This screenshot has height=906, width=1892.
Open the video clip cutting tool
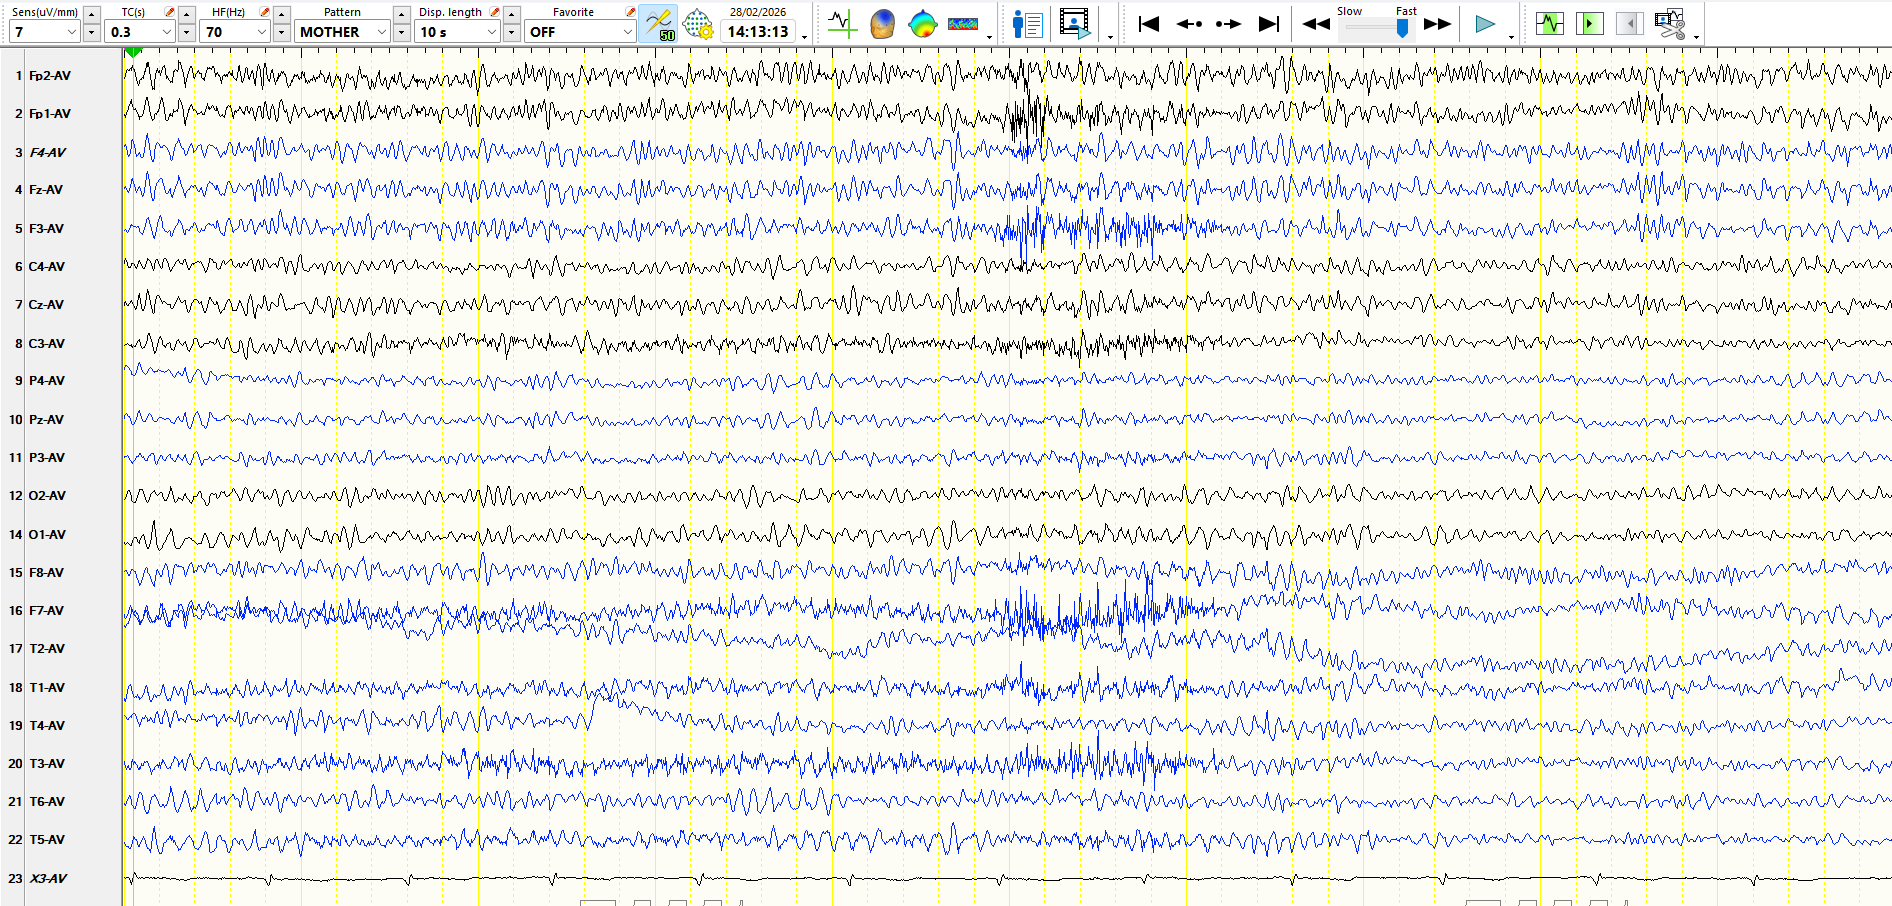1669,23
